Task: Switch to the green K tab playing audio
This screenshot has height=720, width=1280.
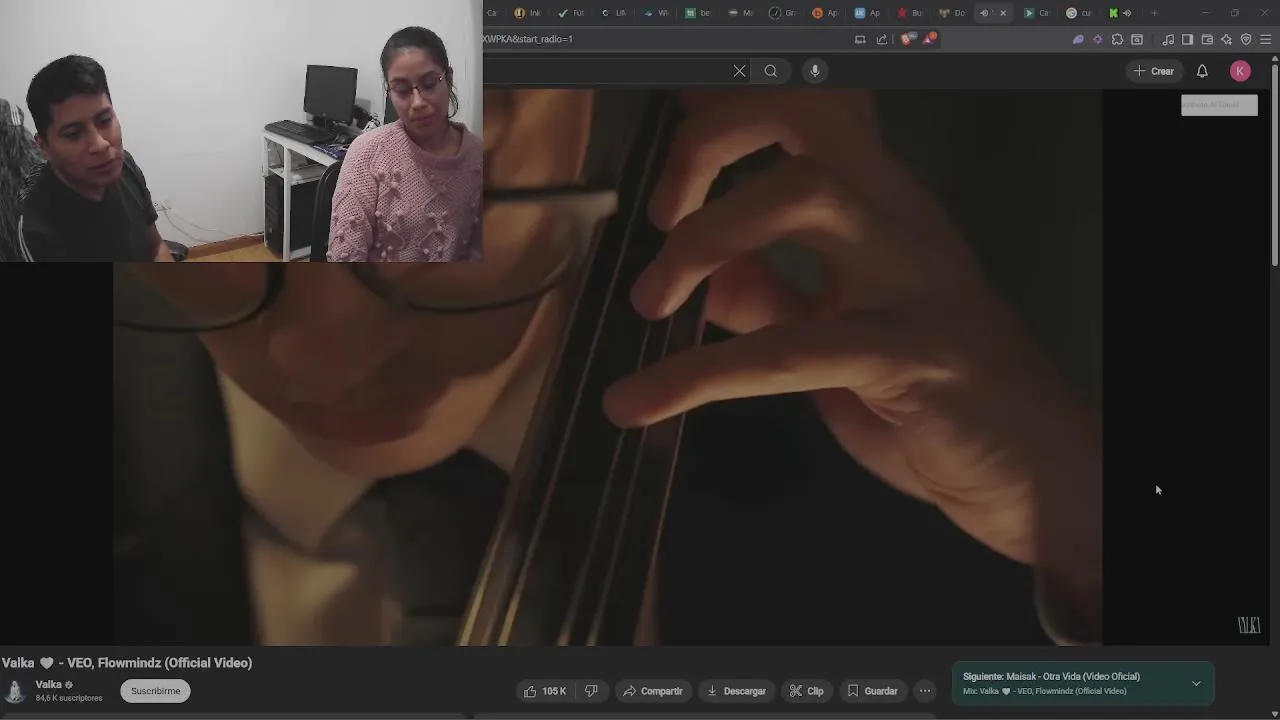Action: pyautogui.click(x=1120, y=13)
